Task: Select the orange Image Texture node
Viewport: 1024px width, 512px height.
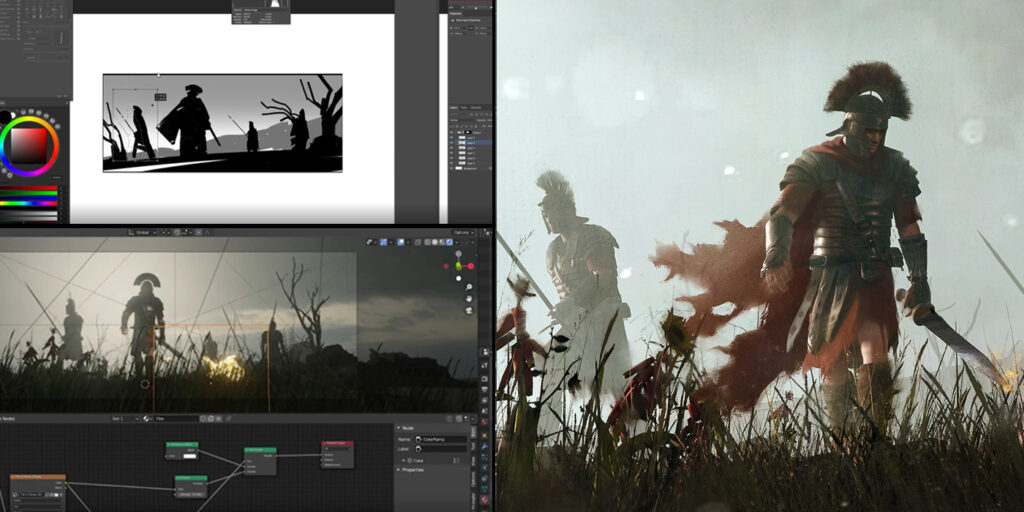Action: point(37,493)
